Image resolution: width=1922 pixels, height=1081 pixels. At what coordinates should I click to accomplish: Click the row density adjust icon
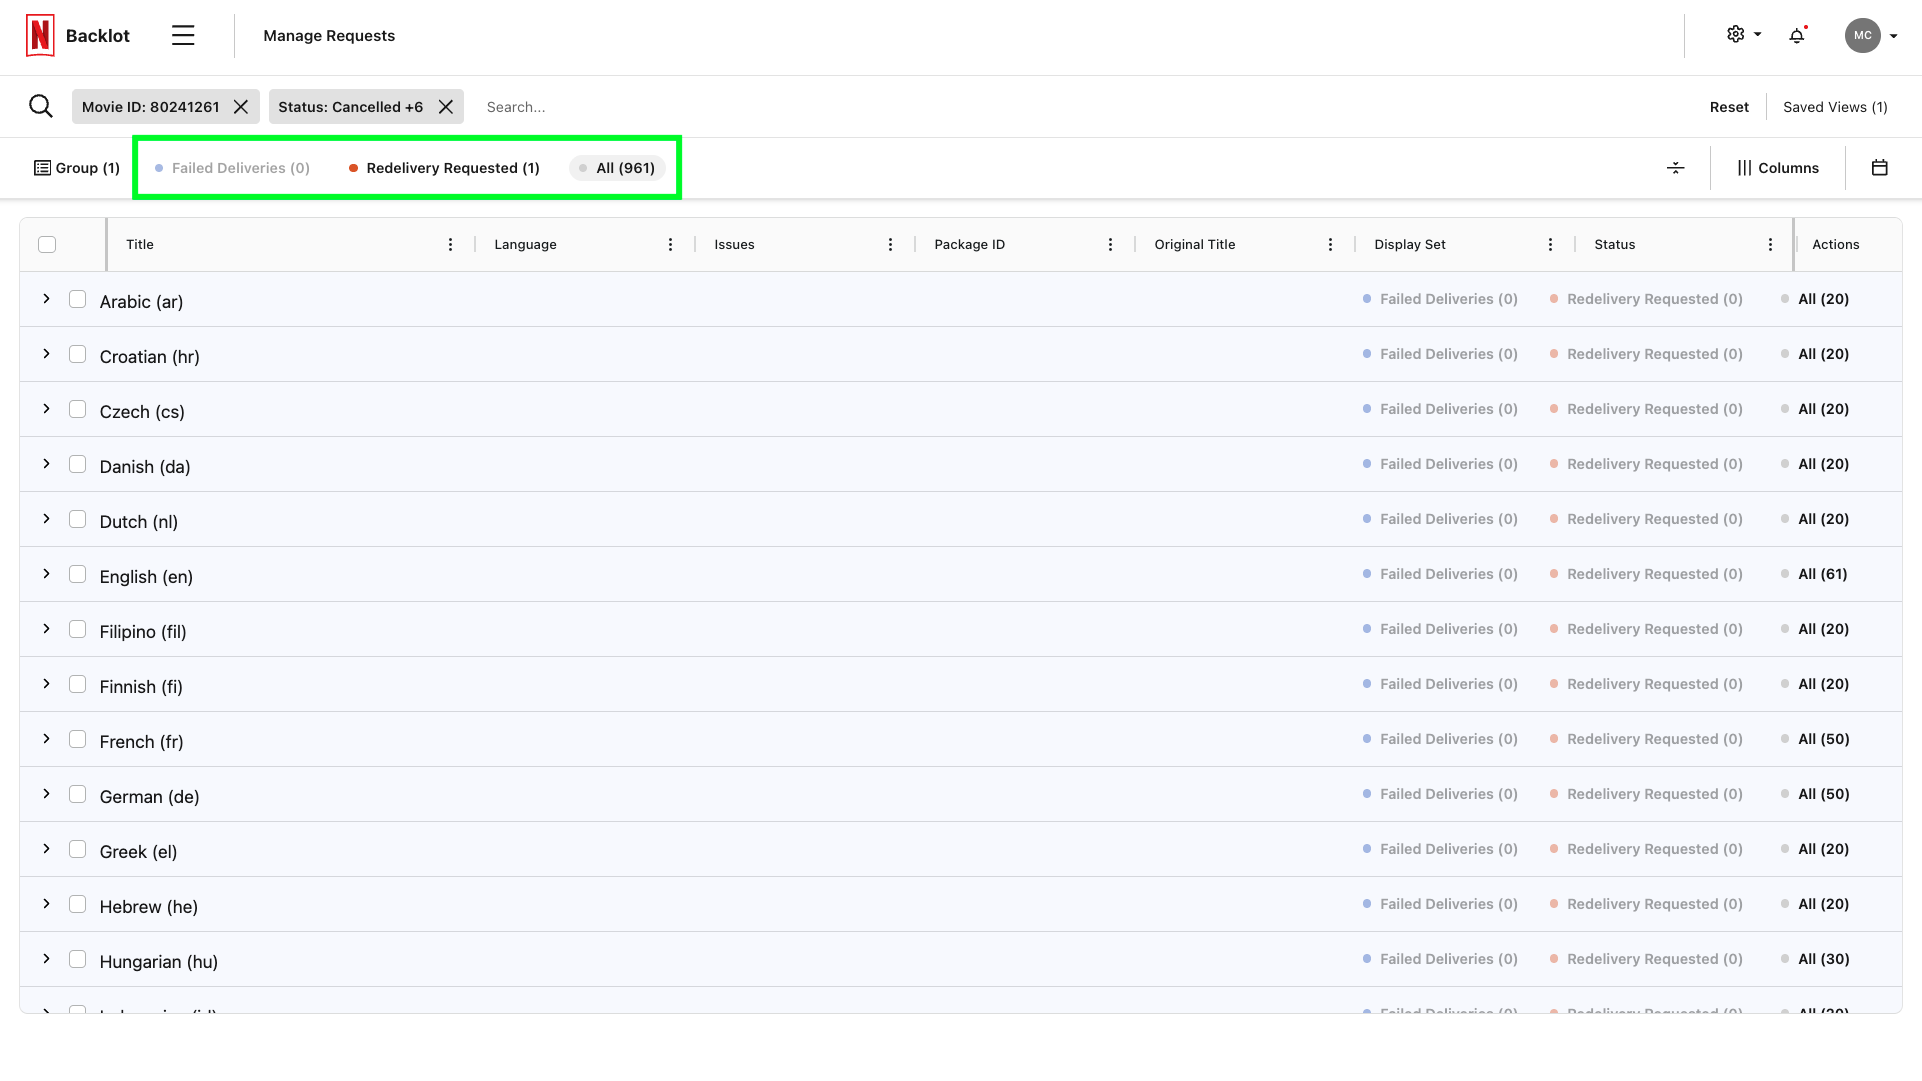[1676, 168]
